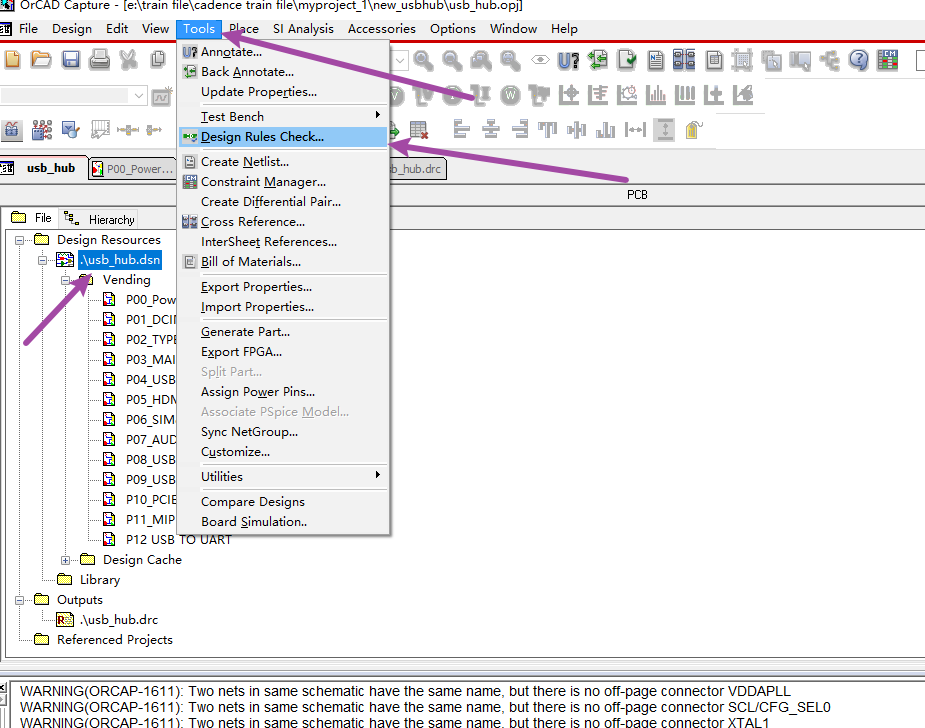Select Compare Designs menu entry
925x728 pixels.
click(283, 501)
